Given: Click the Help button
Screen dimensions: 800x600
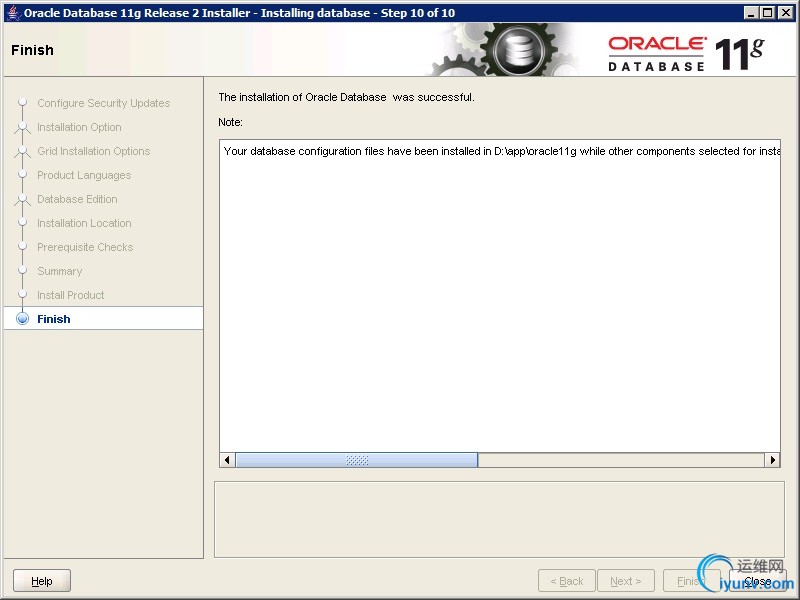Looking at the screenshot, I should (42, 581).
